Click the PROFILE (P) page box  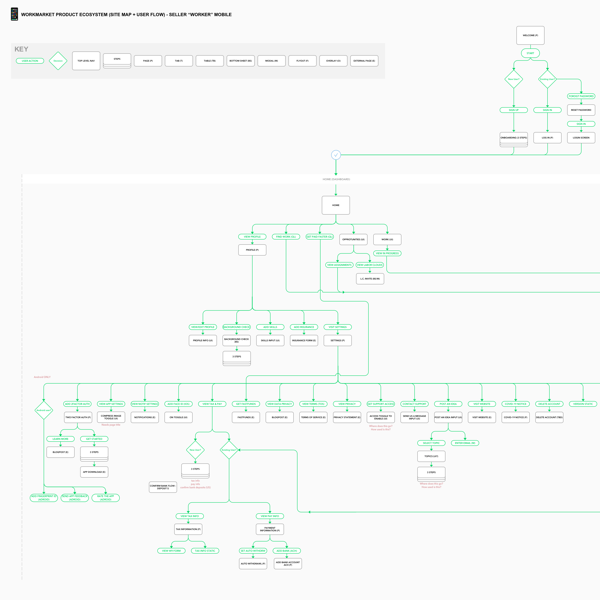(252, 250)
